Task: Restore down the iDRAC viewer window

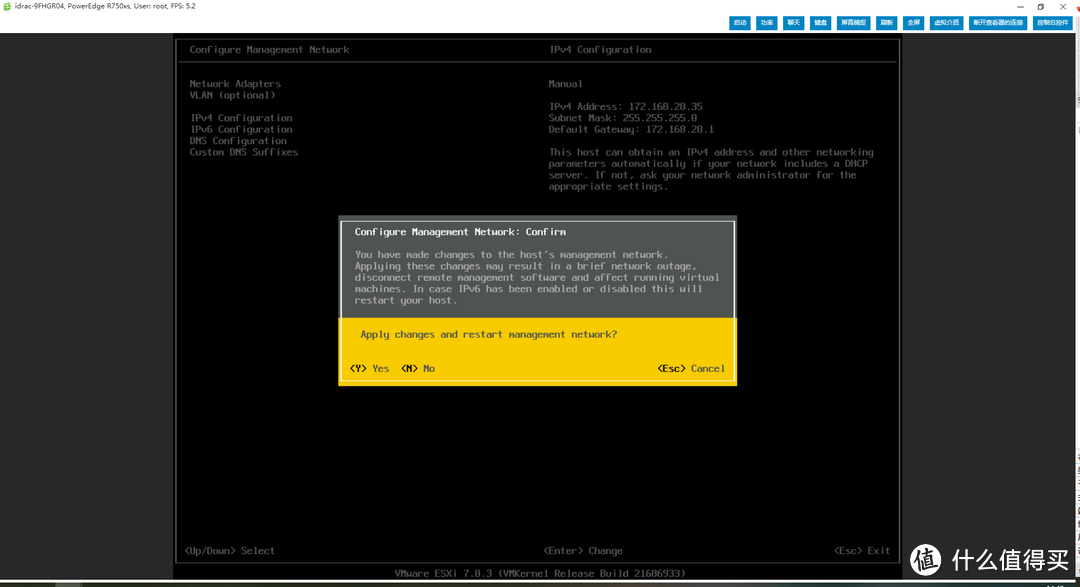Action: (1041, 7)
